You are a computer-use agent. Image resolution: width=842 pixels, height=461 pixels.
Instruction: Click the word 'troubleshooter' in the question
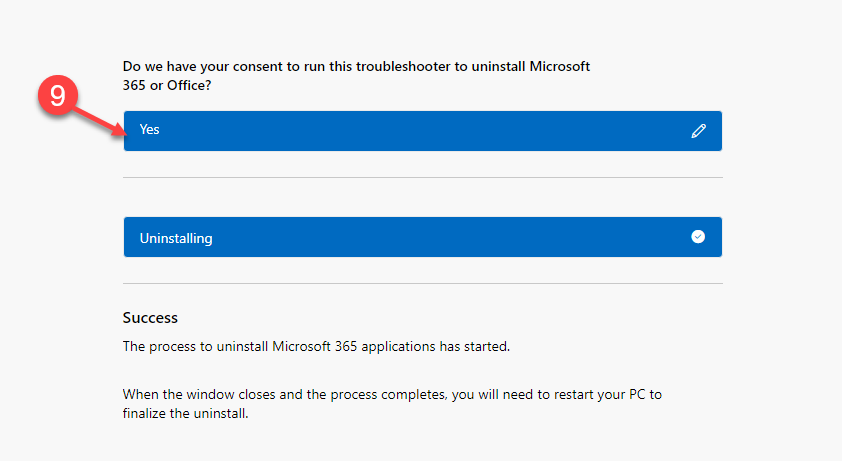(x=401, y=66)
